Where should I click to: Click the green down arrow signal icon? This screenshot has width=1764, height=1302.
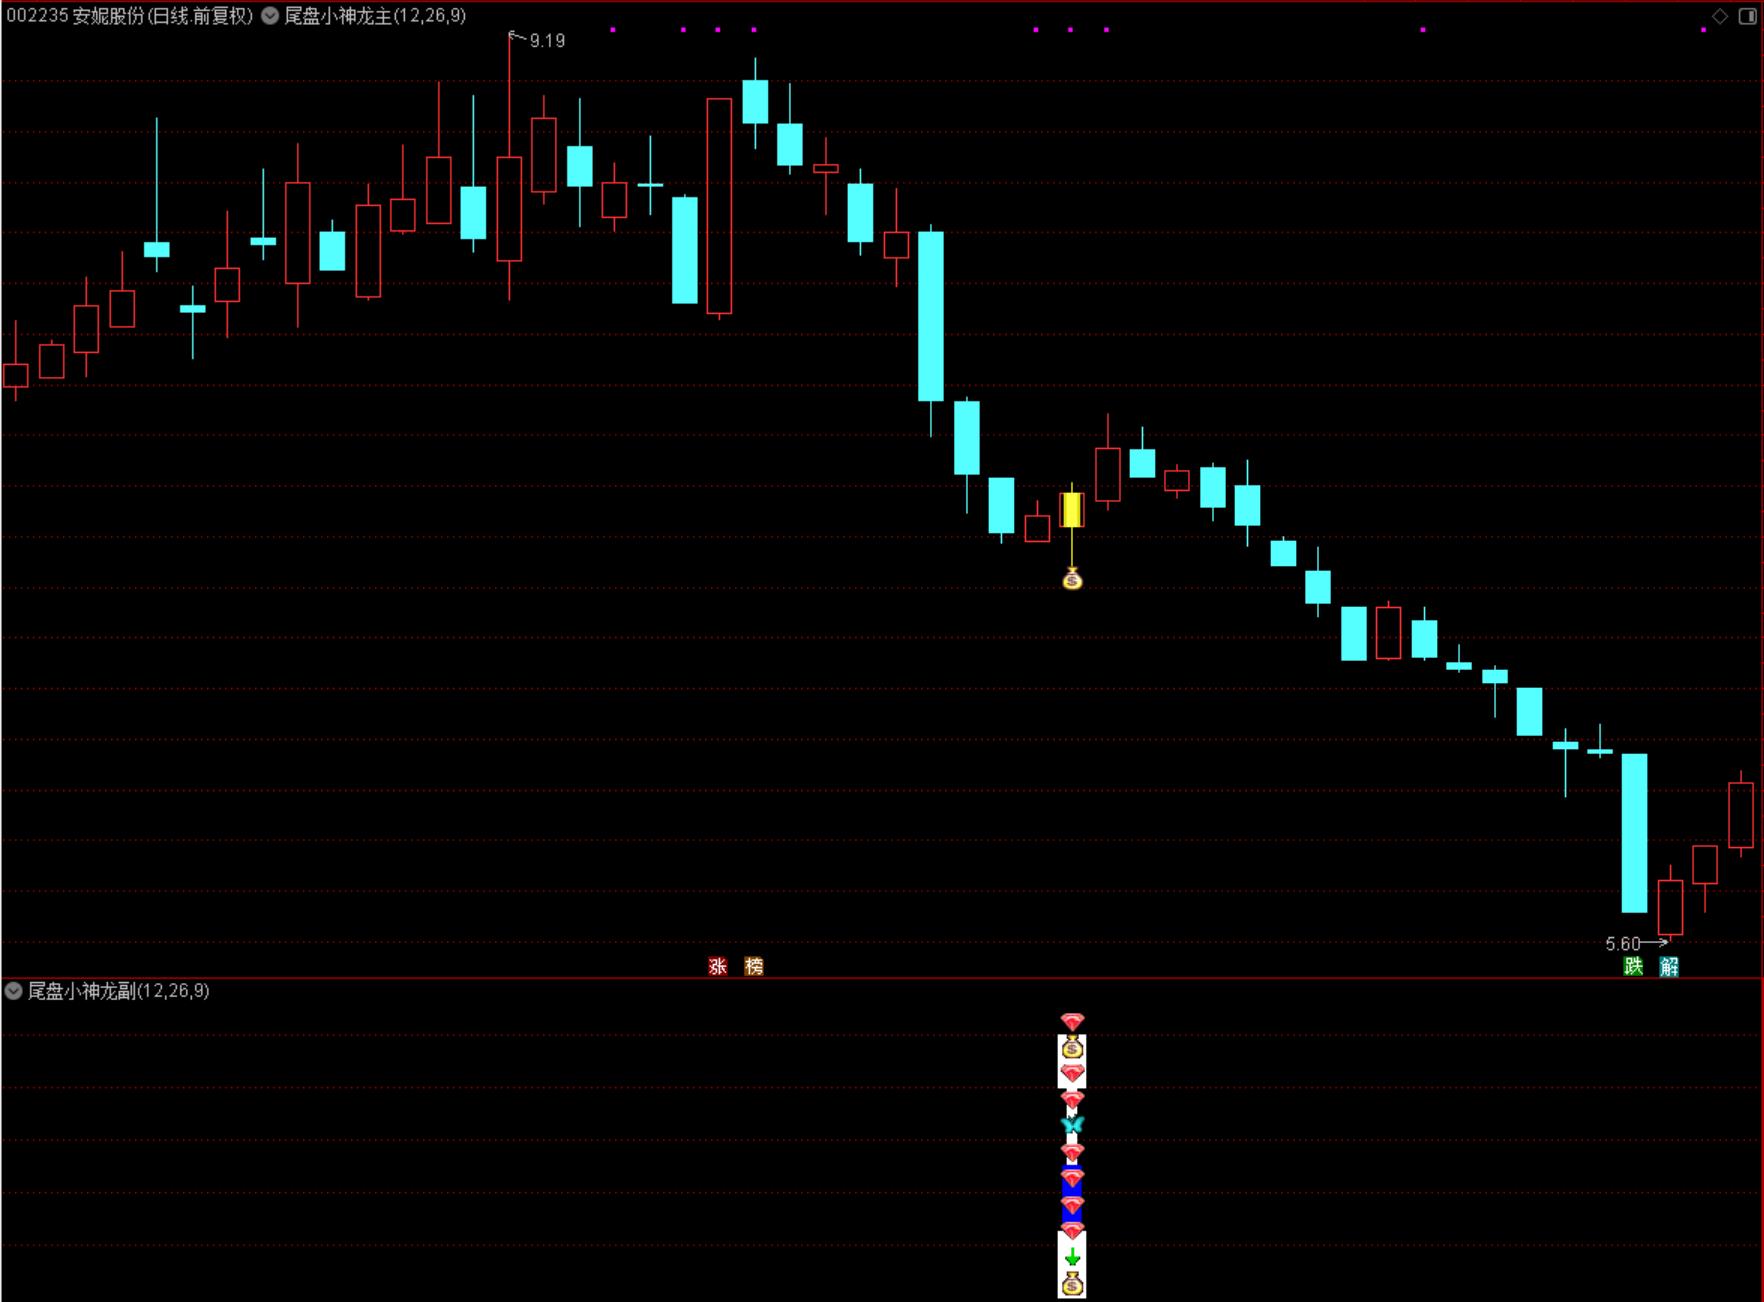[x=1072, y=1257]
